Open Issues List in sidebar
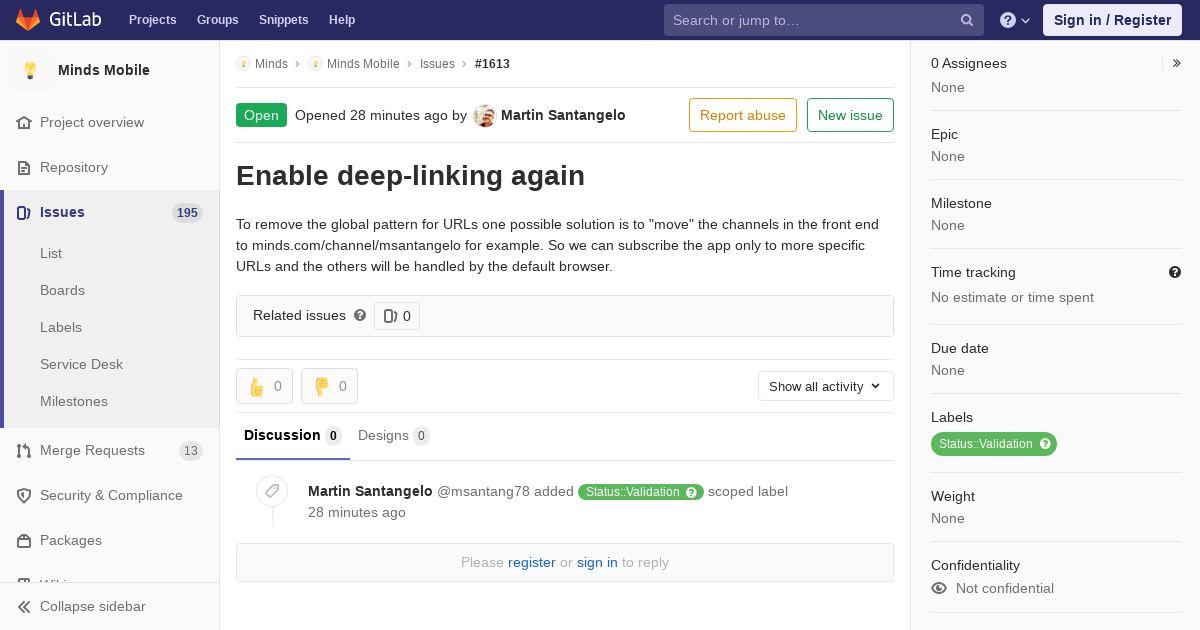This screenshot has height=630, width=1200. click(x=51, y=253)
